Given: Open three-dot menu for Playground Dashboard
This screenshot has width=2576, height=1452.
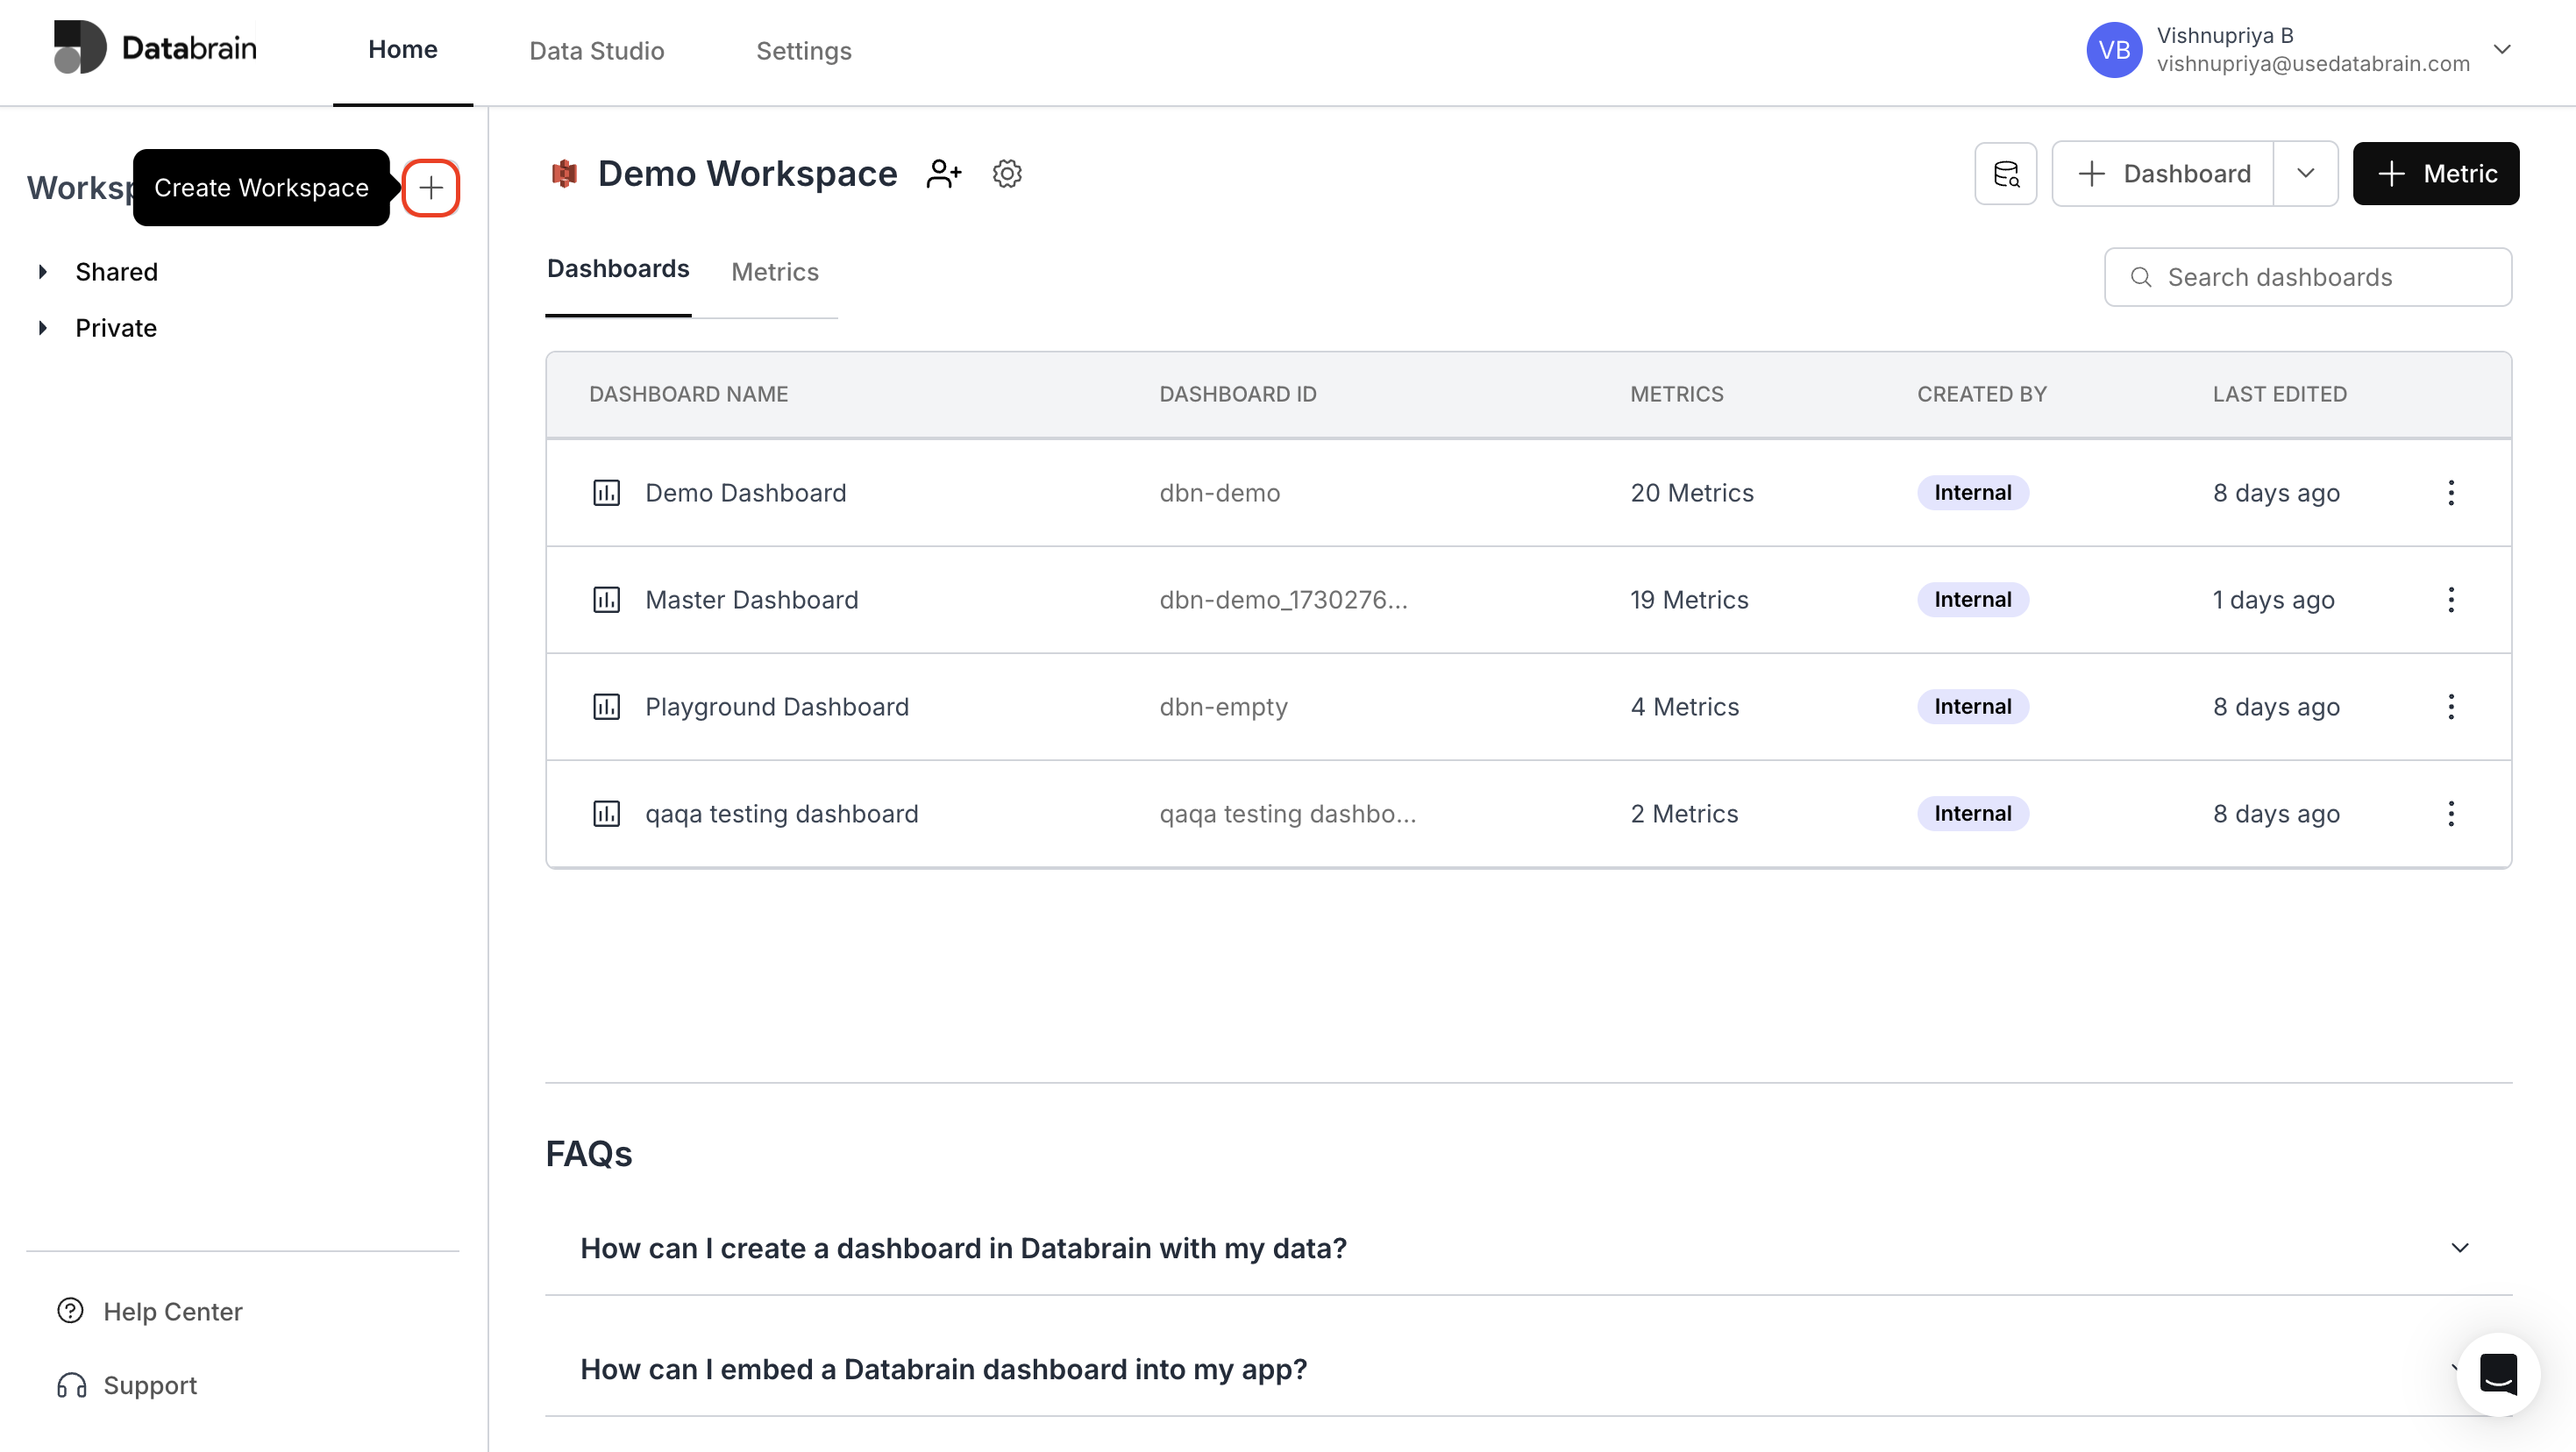Looking at the screenshot, I should pyautogui.click(x=2450, y=707).
